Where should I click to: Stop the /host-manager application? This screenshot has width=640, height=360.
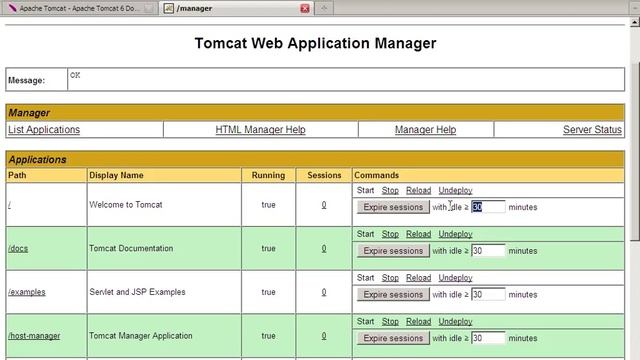(390, 322)
